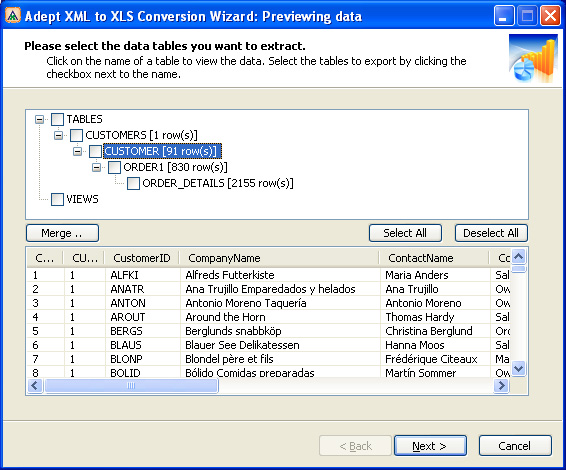Click the horizontal scrollbar left arrow
This screenshot has width=566, height=470.
[35, 386]
